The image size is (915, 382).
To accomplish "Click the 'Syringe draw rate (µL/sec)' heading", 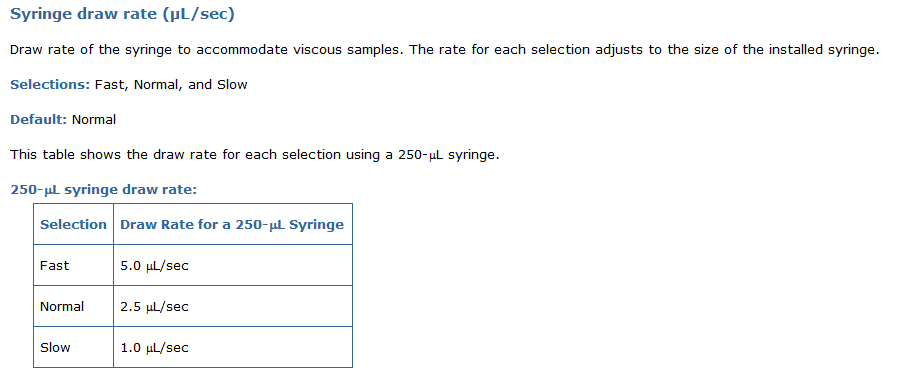I will pyautogui.click(x=123, y=14).
